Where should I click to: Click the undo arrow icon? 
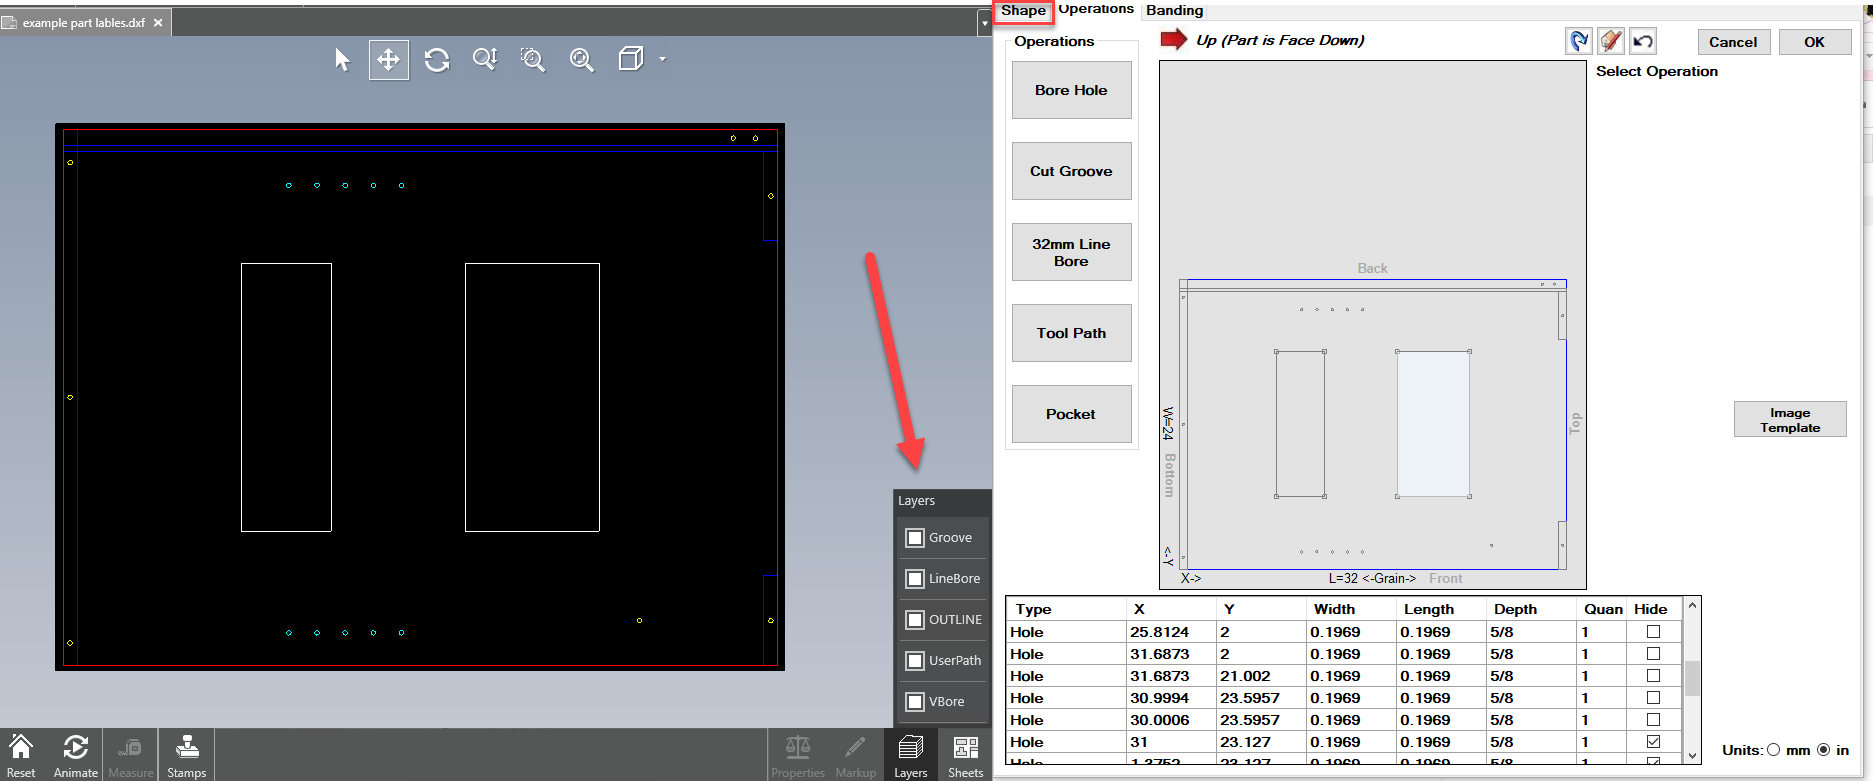tap(1643, 41)
